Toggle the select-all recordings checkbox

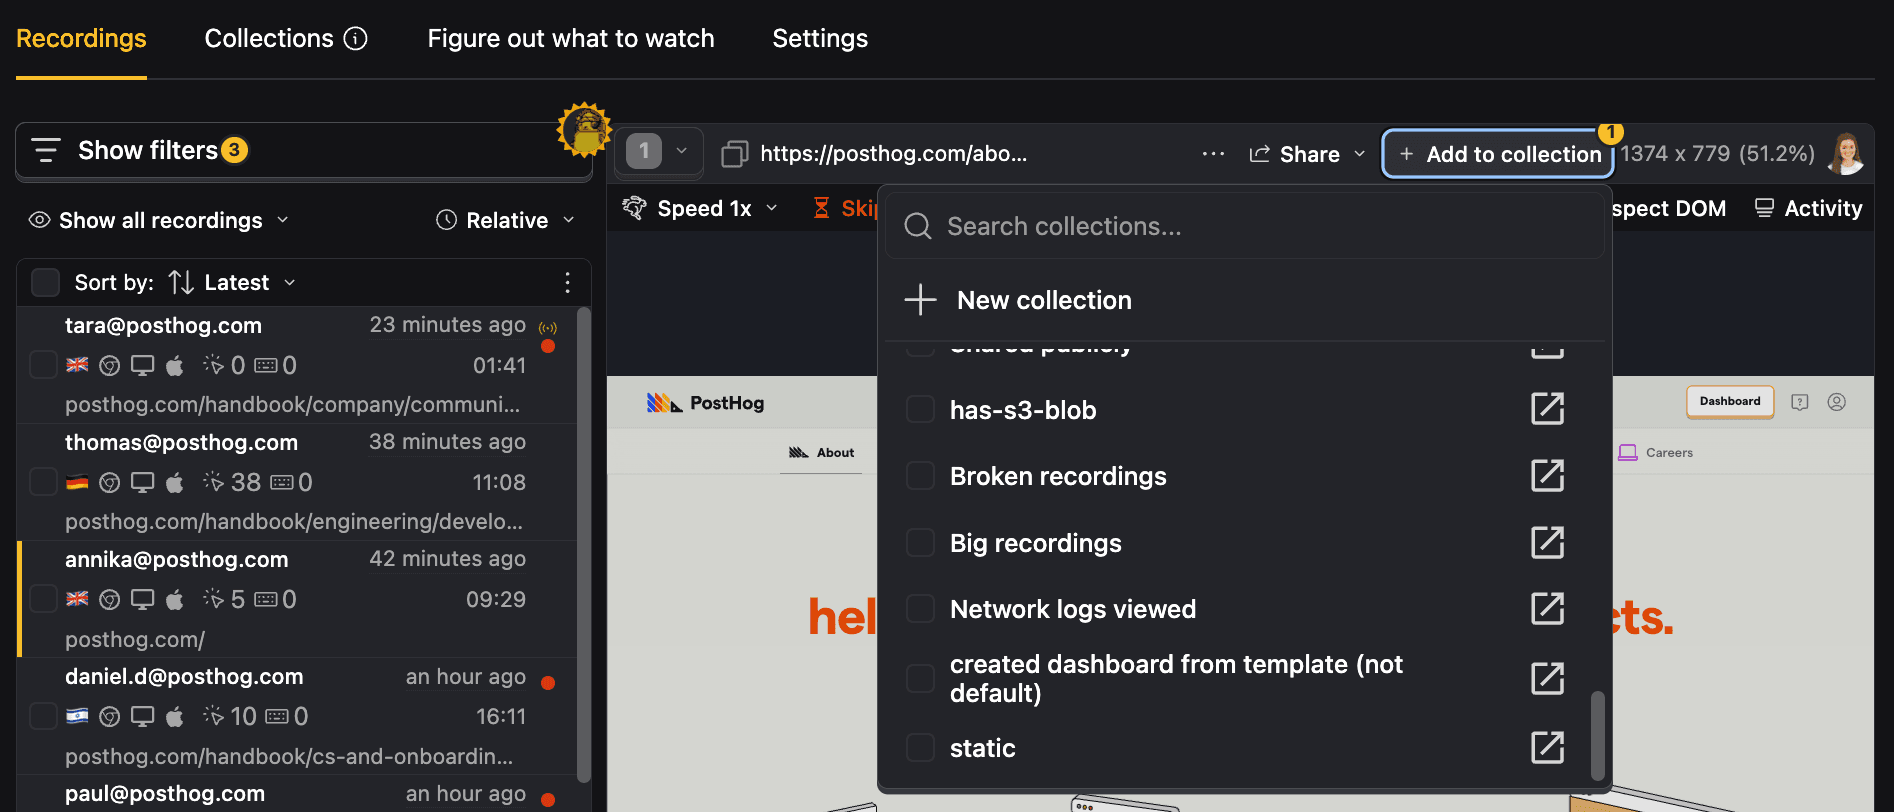(x=45, y=282)
